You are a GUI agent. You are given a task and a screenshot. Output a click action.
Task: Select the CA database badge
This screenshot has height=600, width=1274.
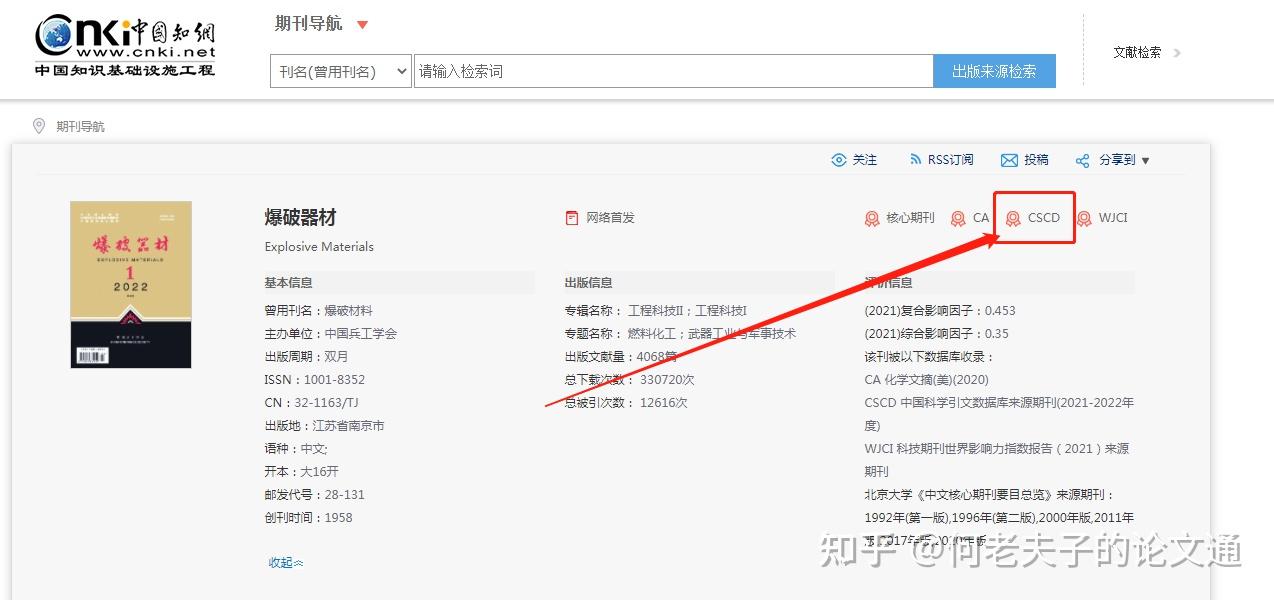(x=970, y=217)
